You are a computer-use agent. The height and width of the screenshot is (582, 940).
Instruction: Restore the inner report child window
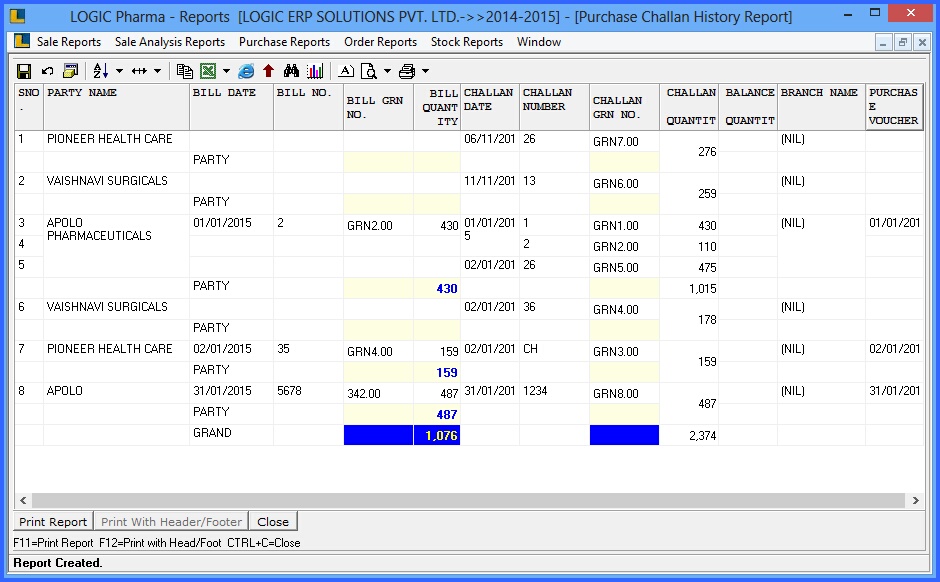[x=902, y=43]
